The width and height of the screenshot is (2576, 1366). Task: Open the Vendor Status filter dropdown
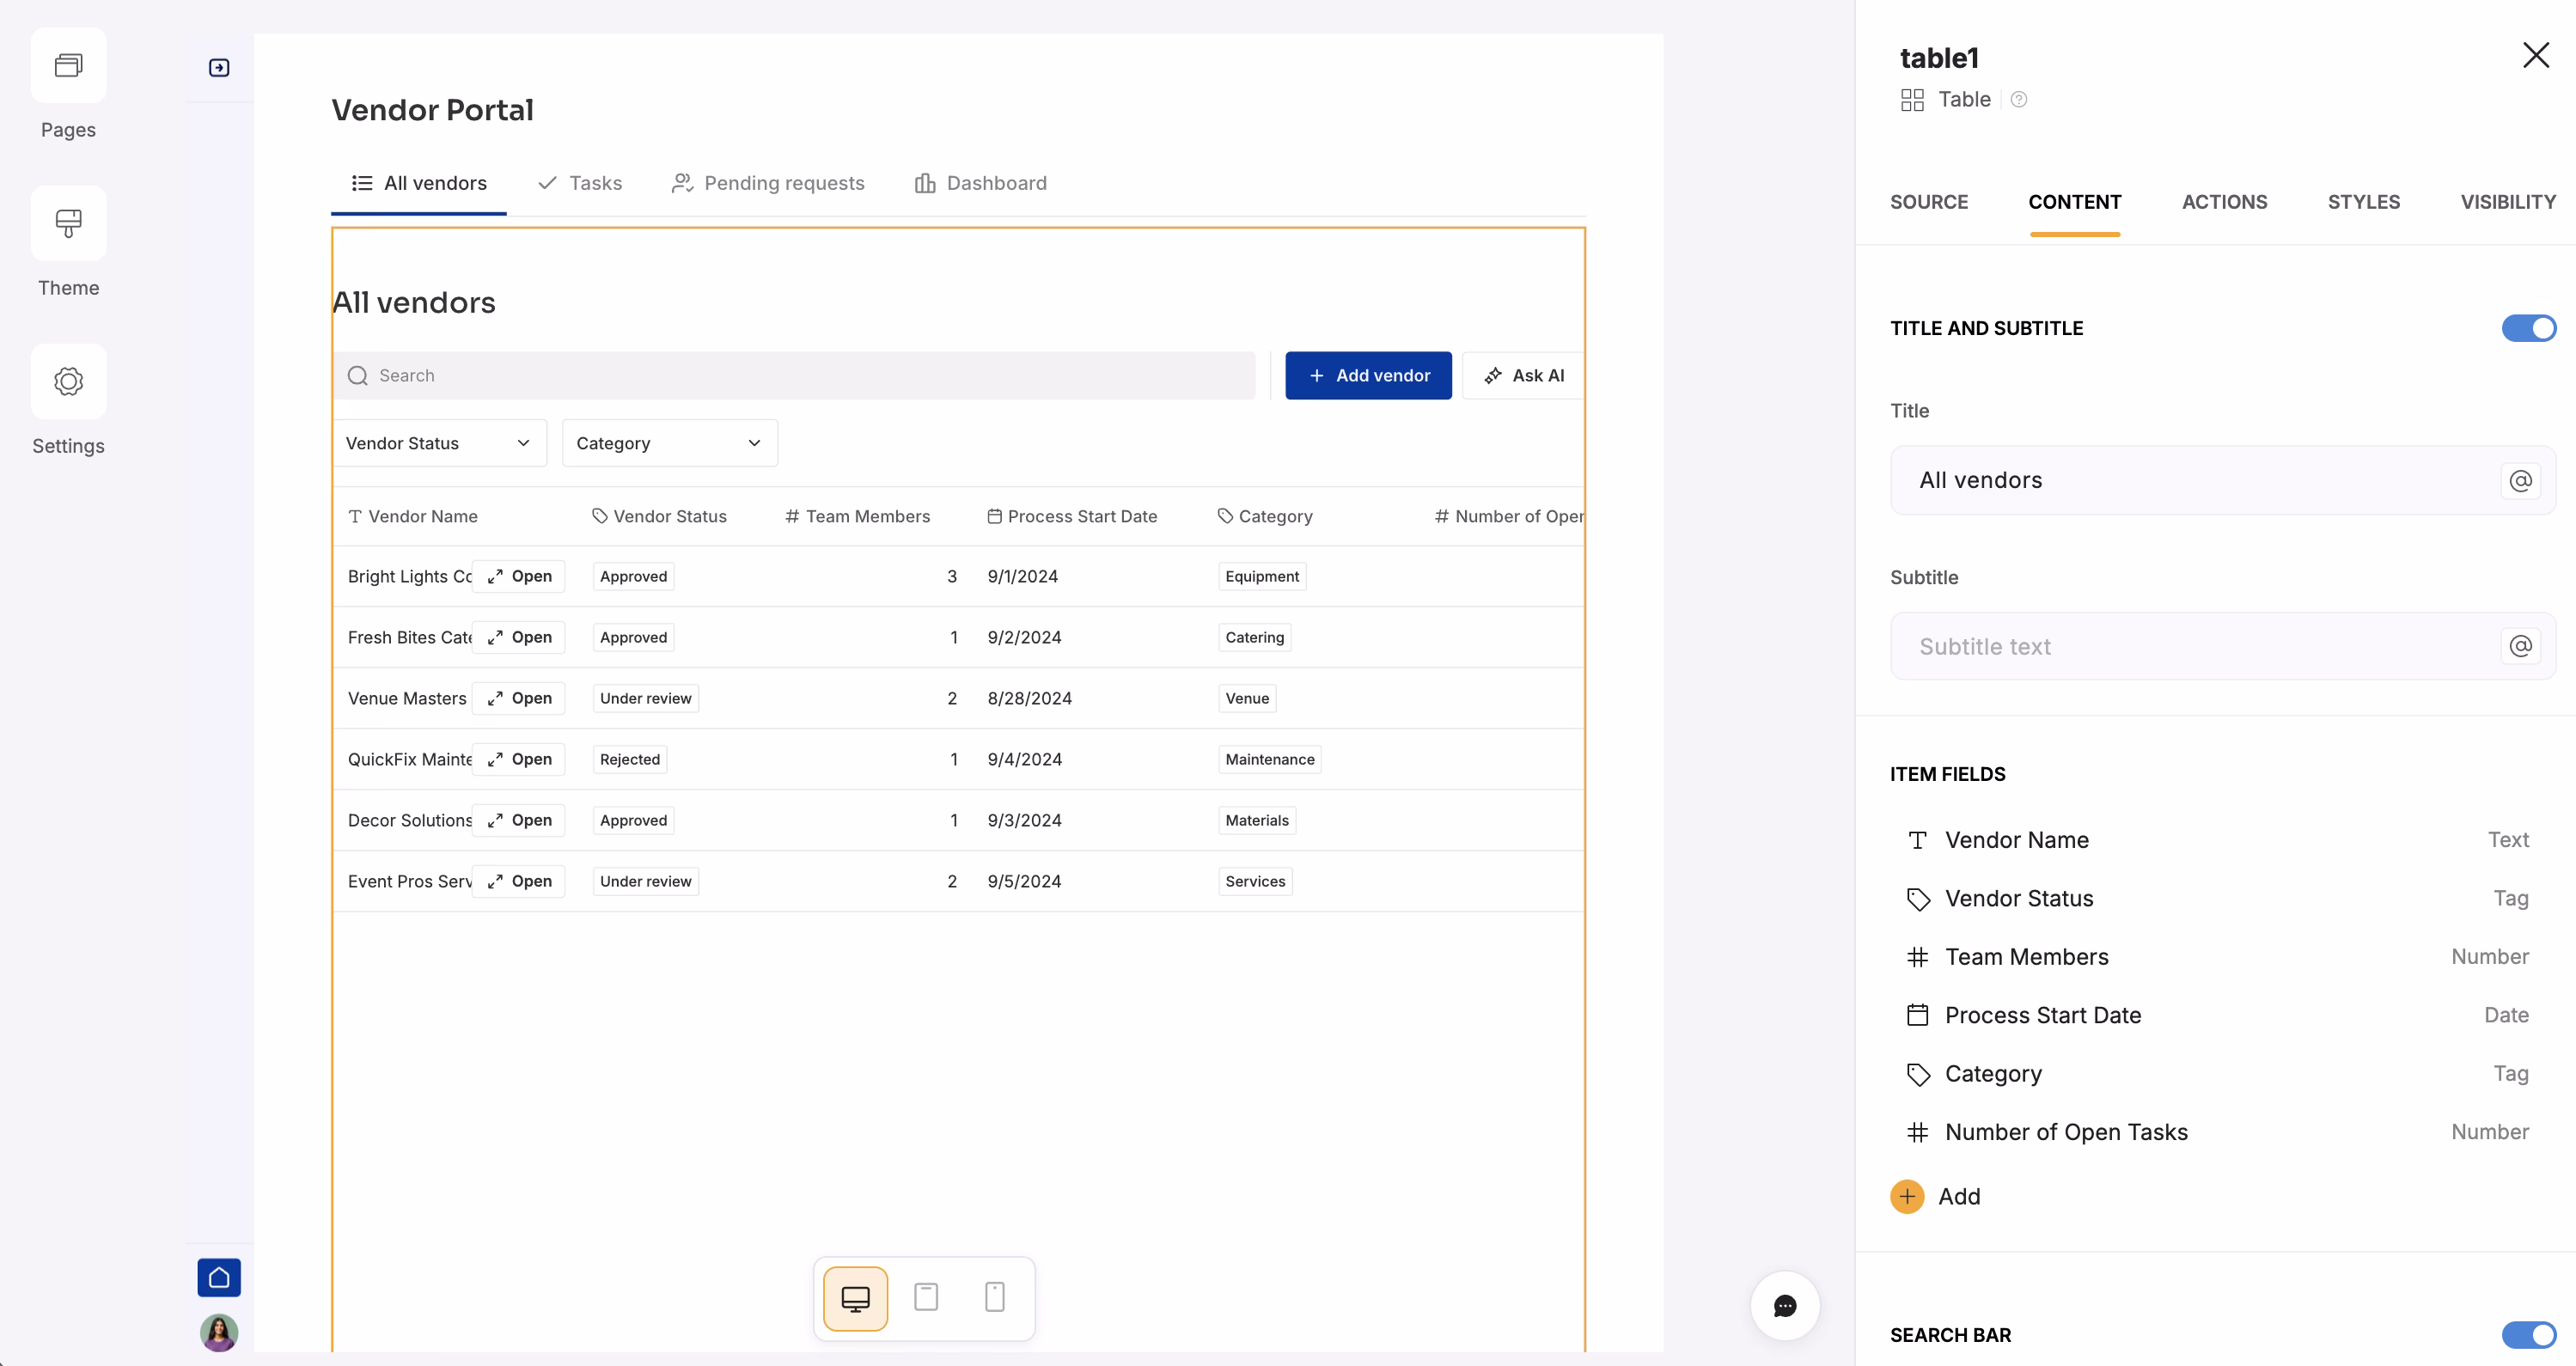click(x=440, y=442)
